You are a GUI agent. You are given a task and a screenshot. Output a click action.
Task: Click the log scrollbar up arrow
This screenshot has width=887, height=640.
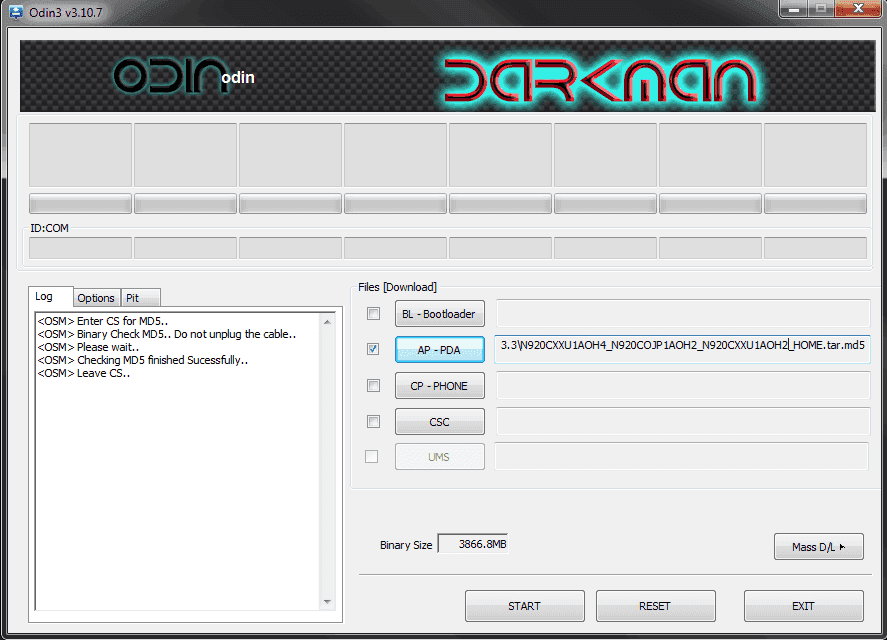click(x=328, y=321)
